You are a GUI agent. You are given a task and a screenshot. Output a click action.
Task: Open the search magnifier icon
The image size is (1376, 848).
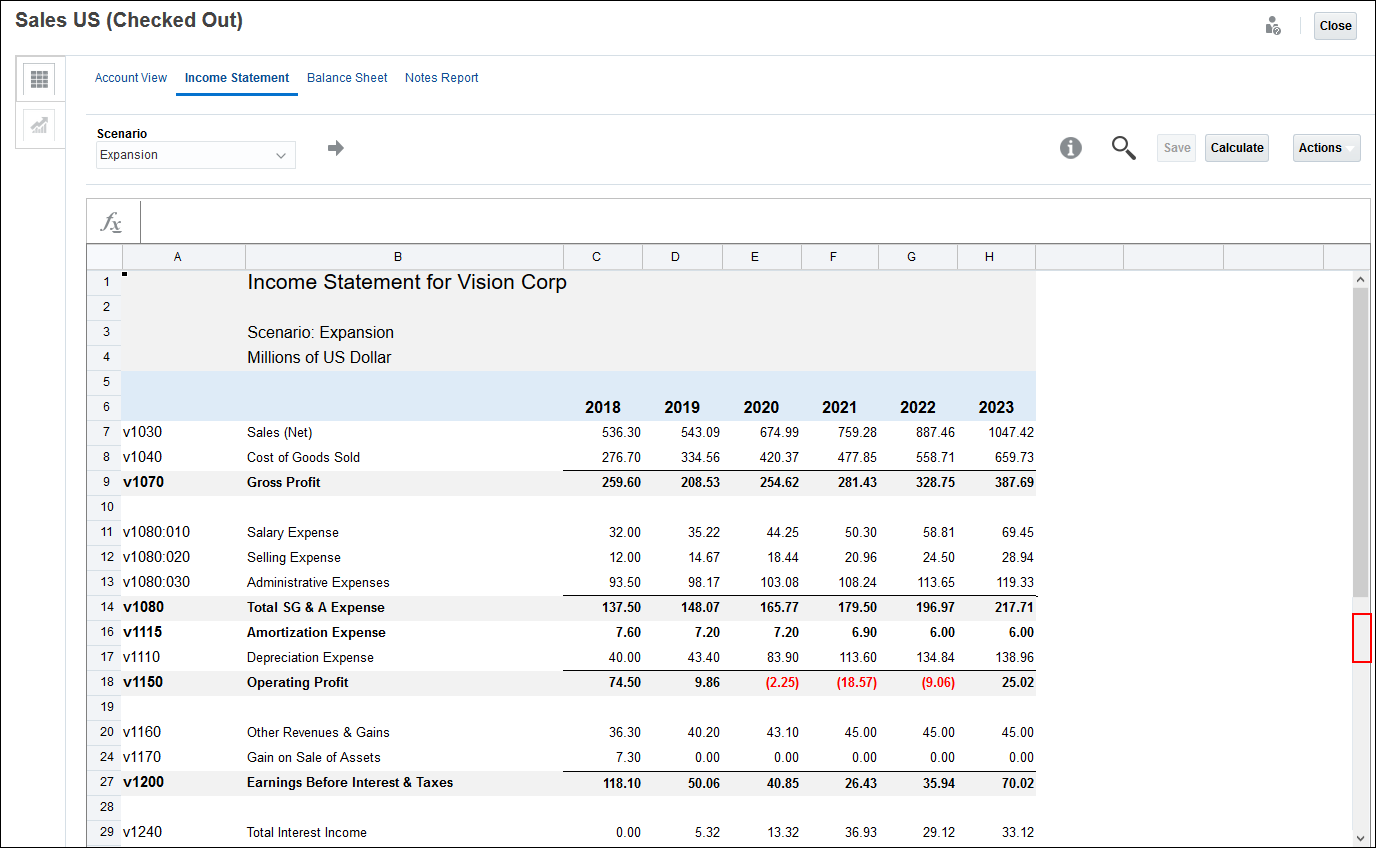click(x=1123, y=147)
